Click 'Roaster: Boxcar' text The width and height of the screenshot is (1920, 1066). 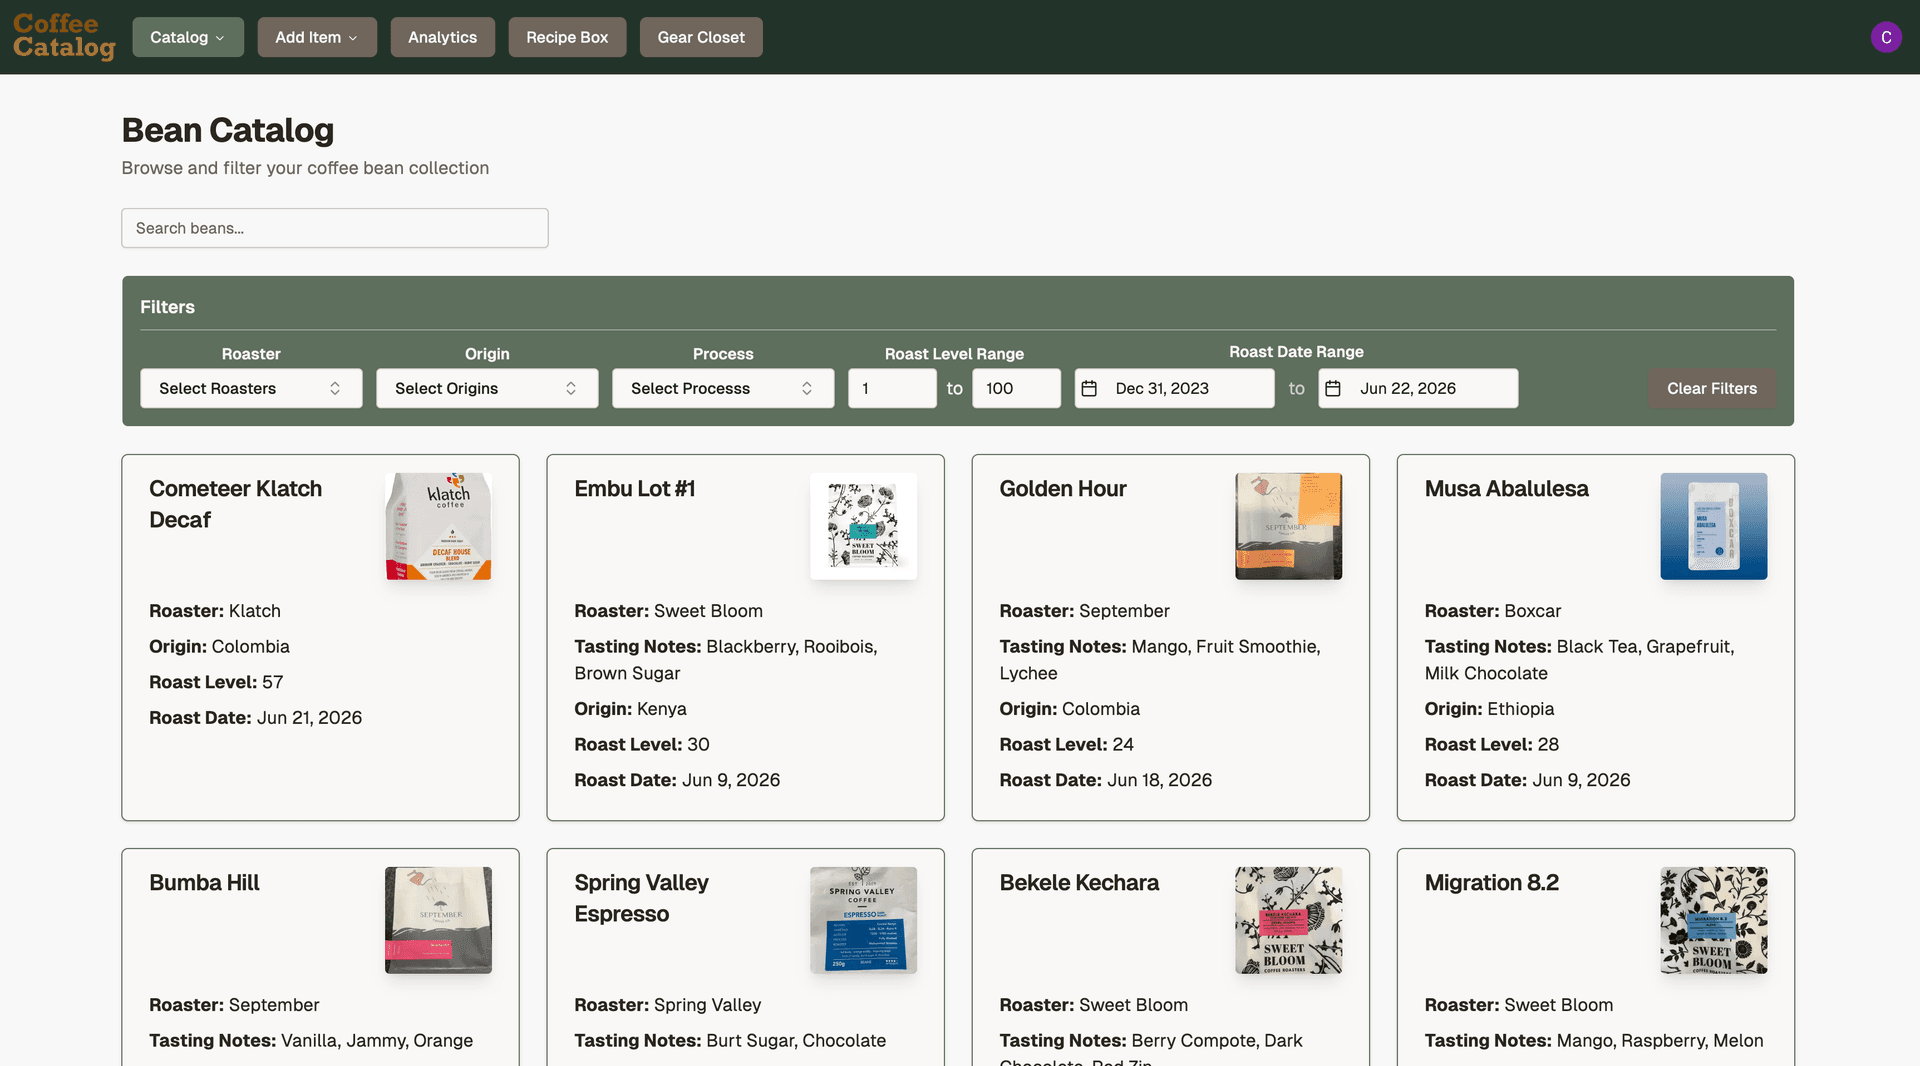[1492, 611]
